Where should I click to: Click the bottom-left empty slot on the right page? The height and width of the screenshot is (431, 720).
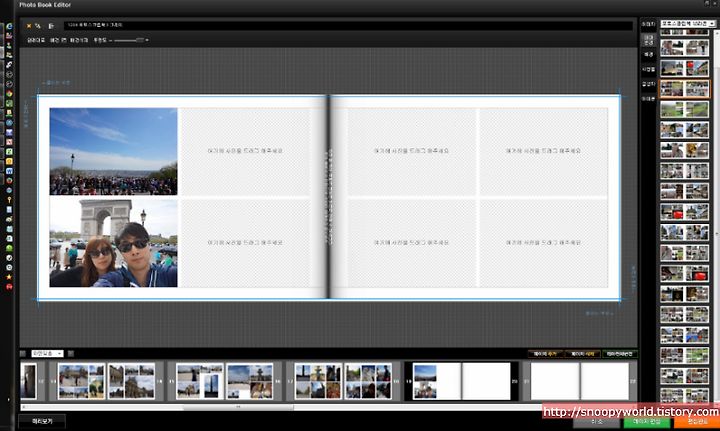tap(411, 242)
